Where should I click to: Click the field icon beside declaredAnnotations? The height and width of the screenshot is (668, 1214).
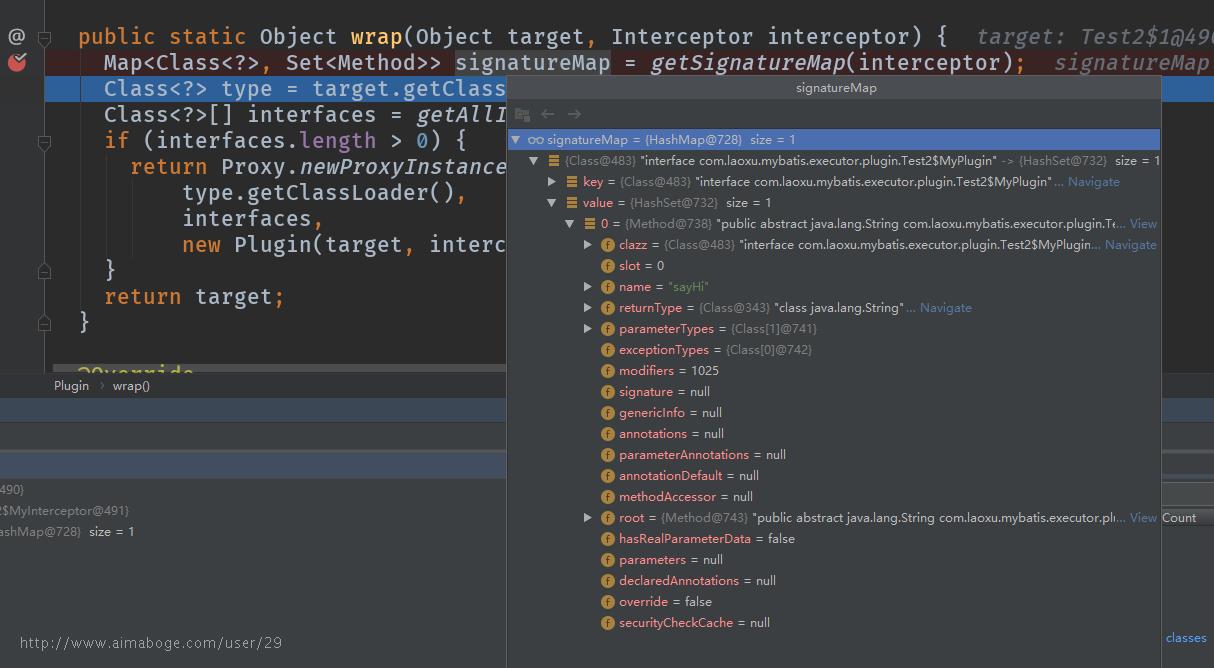point(608,581)
